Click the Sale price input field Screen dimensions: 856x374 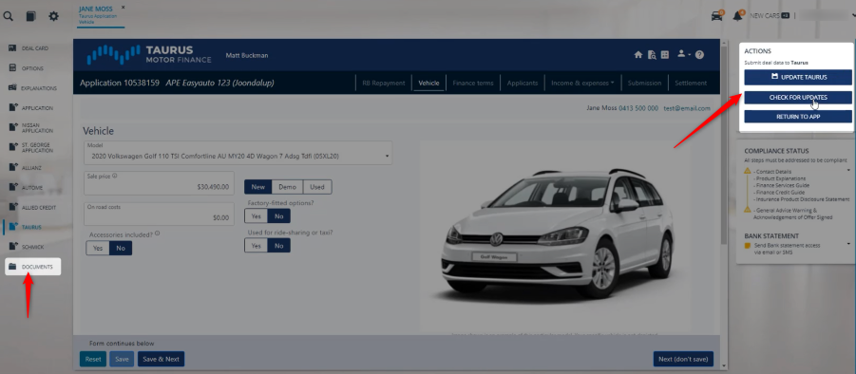(x=159, y=183)
